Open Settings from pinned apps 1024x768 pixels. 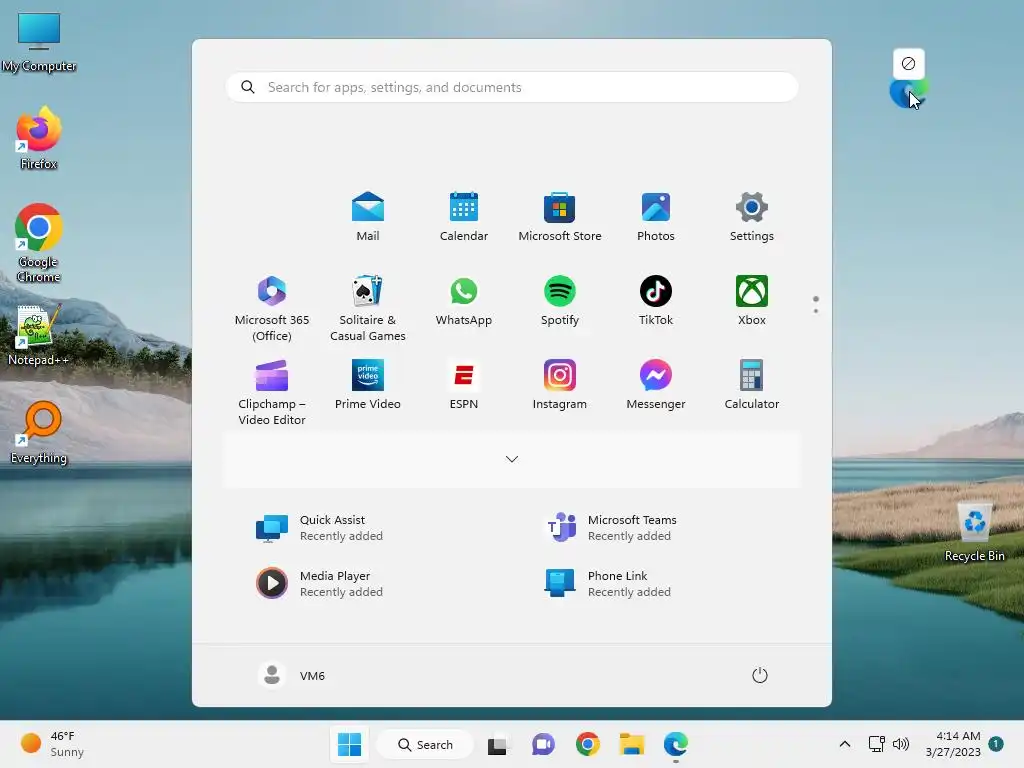coord(752,217)
